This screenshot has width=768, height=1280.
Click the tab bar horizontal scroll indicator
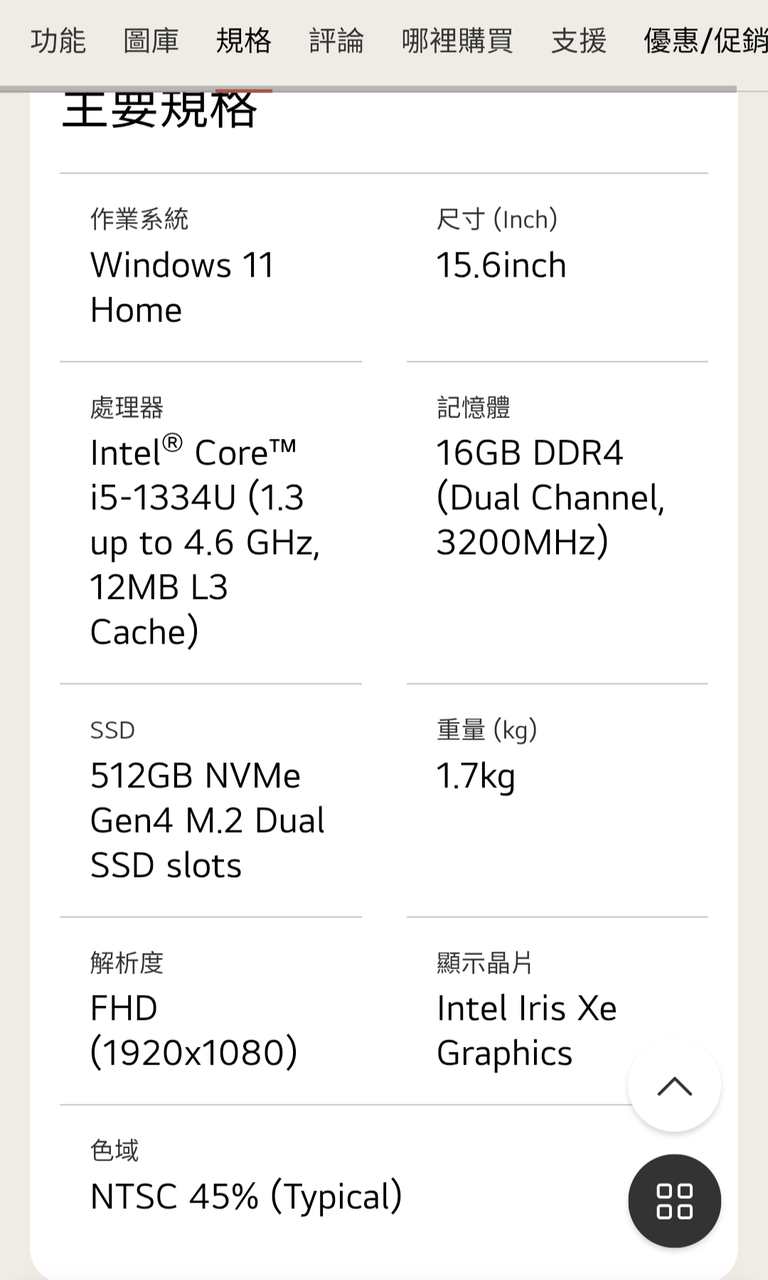(x=368, y=89)
